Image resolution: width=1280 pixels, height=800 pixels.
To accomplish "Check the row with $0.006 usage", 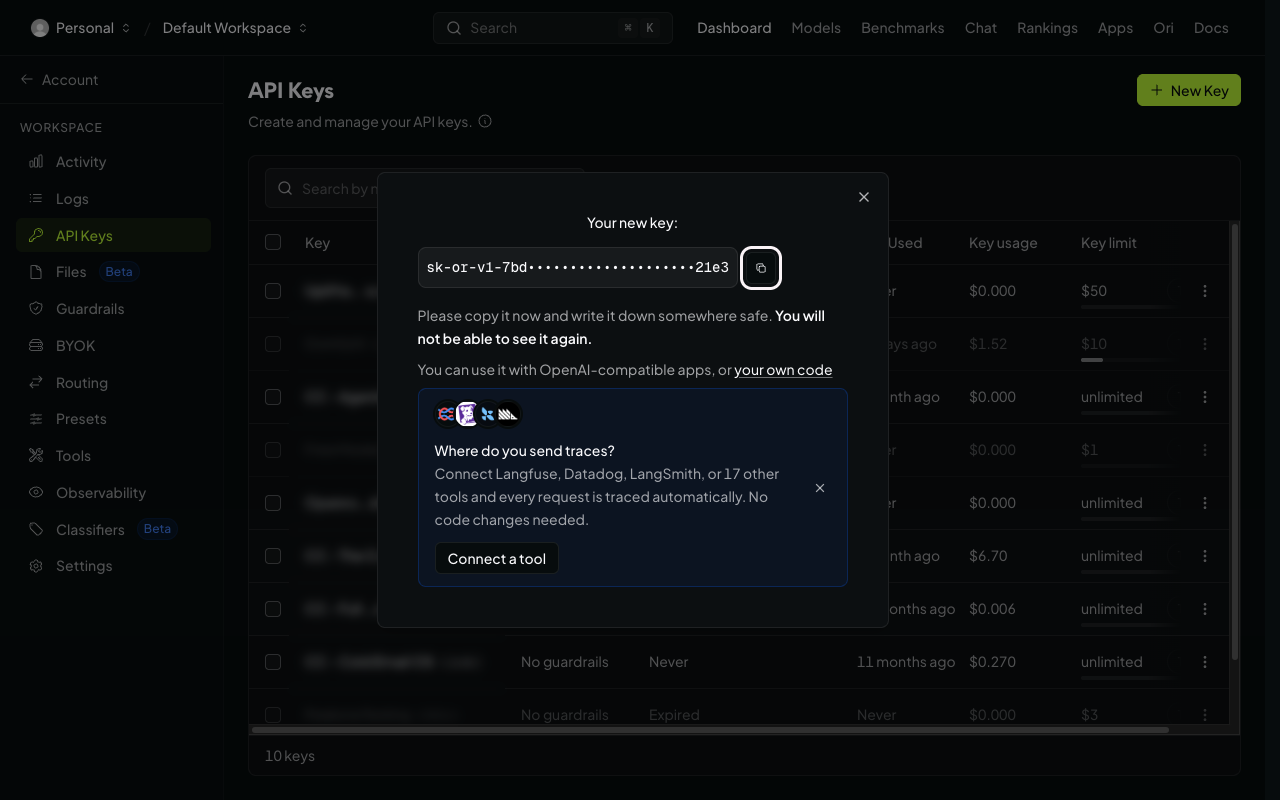I will pos(273,609).
